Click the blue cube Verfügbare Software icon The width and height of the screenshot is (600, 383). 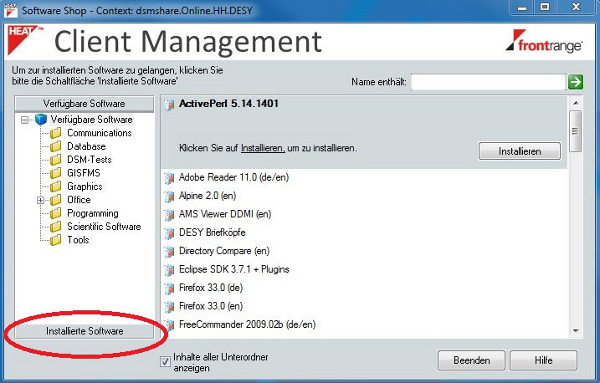coord(41,120)
